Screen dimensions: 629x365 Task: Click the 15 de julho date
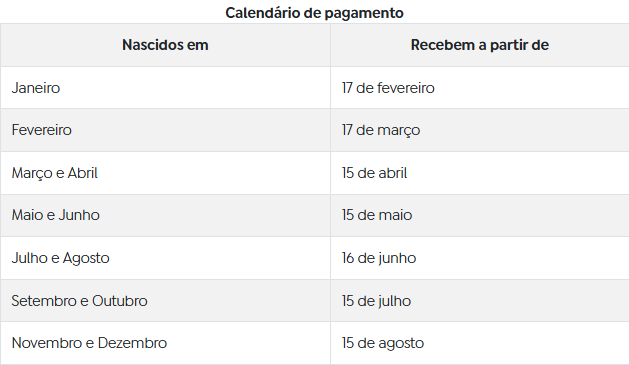376,301
